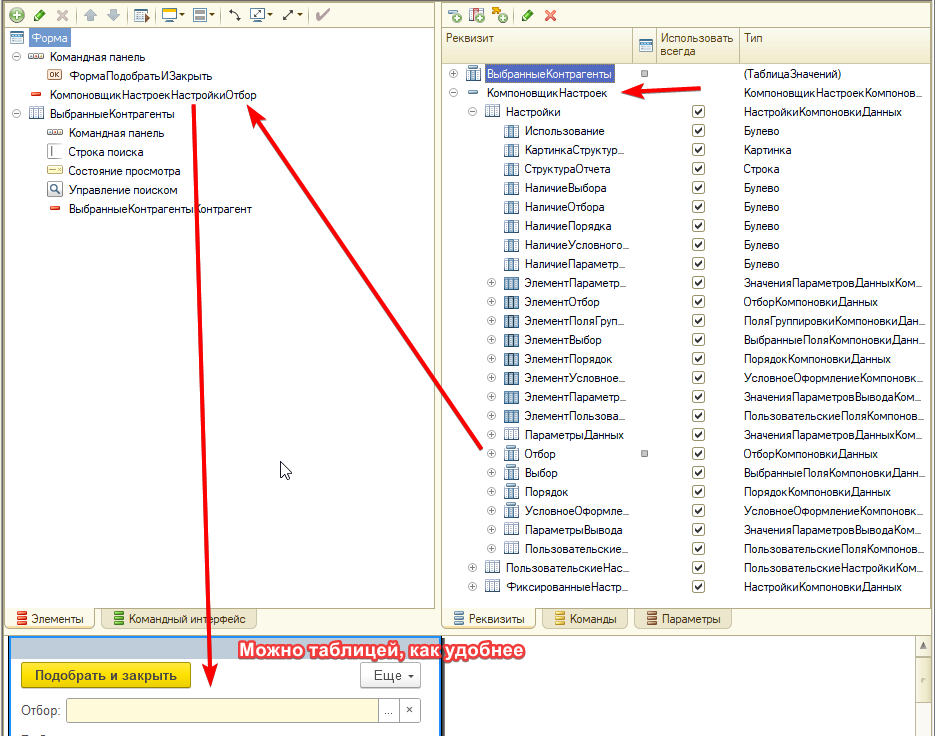Click inside the Отбор input field
This screenshot has height=736, width=935.
[220, 711]
